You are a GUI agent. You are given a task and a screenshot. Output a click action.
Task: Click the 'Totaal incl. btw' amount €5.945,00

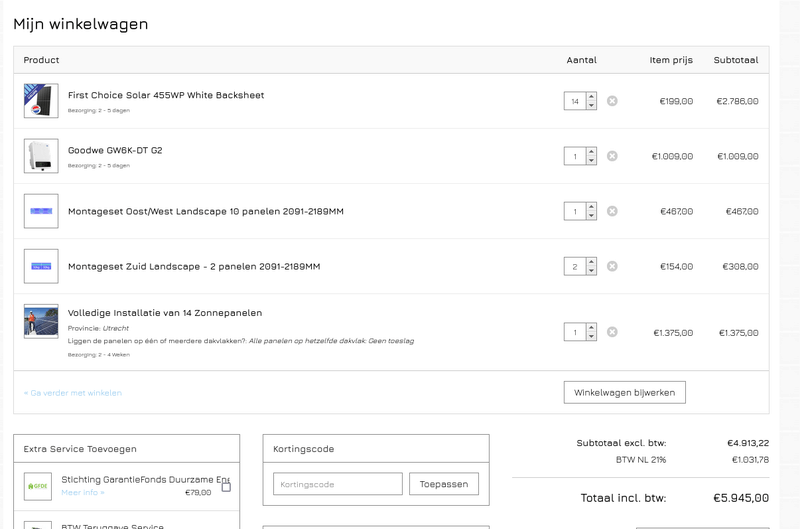coord(741,498)
